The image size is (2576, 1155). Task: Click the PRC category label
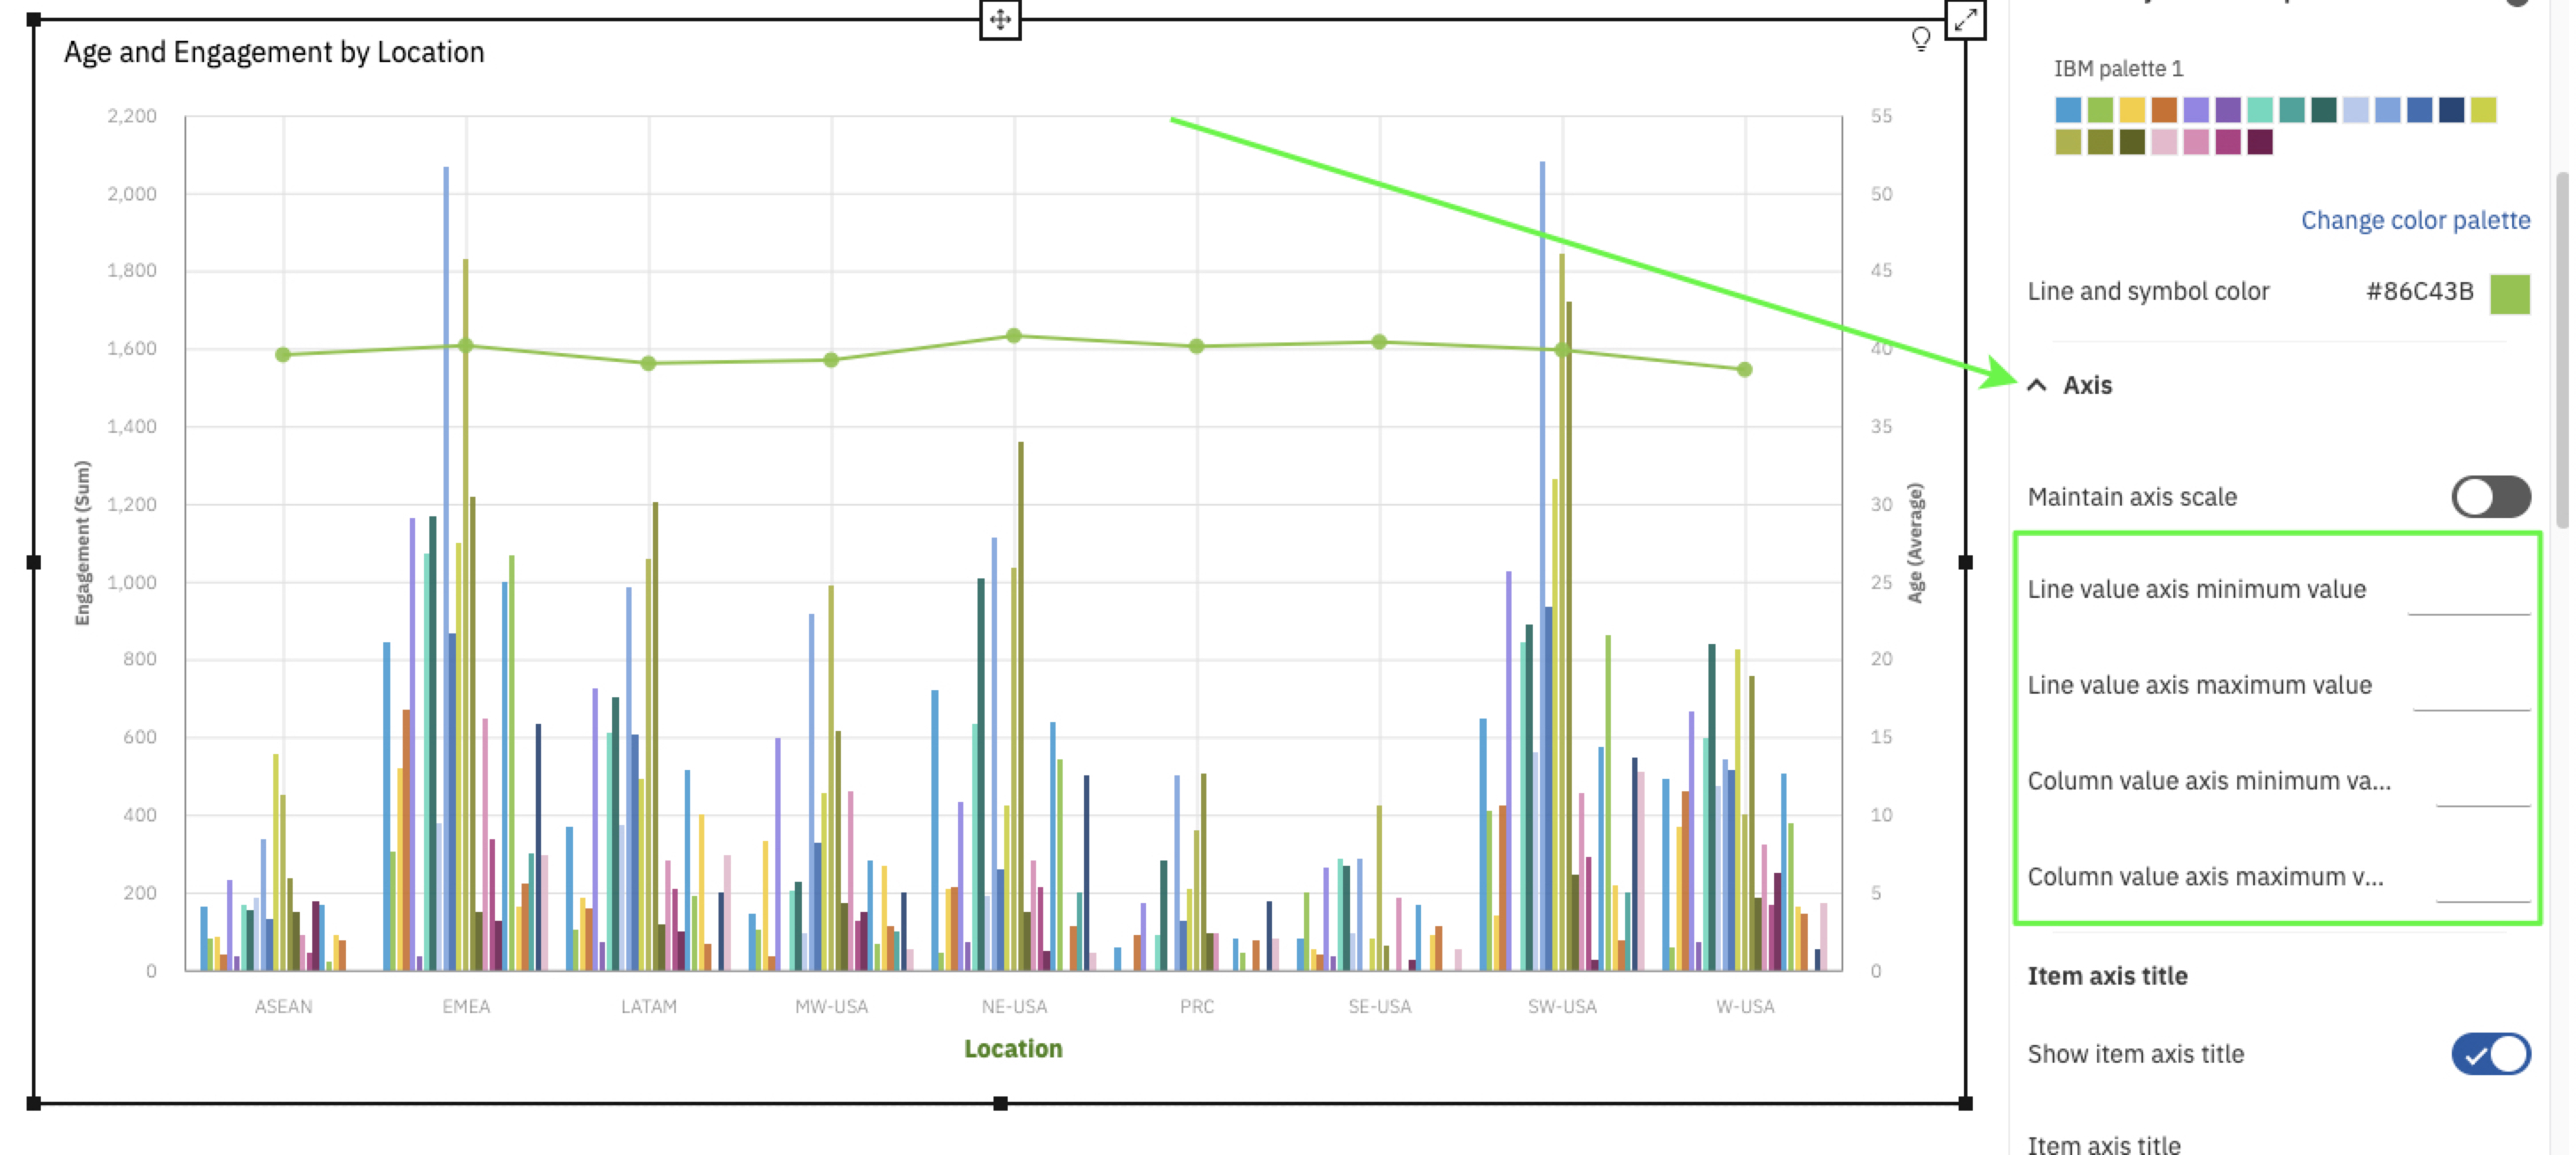point(1197,1006)
